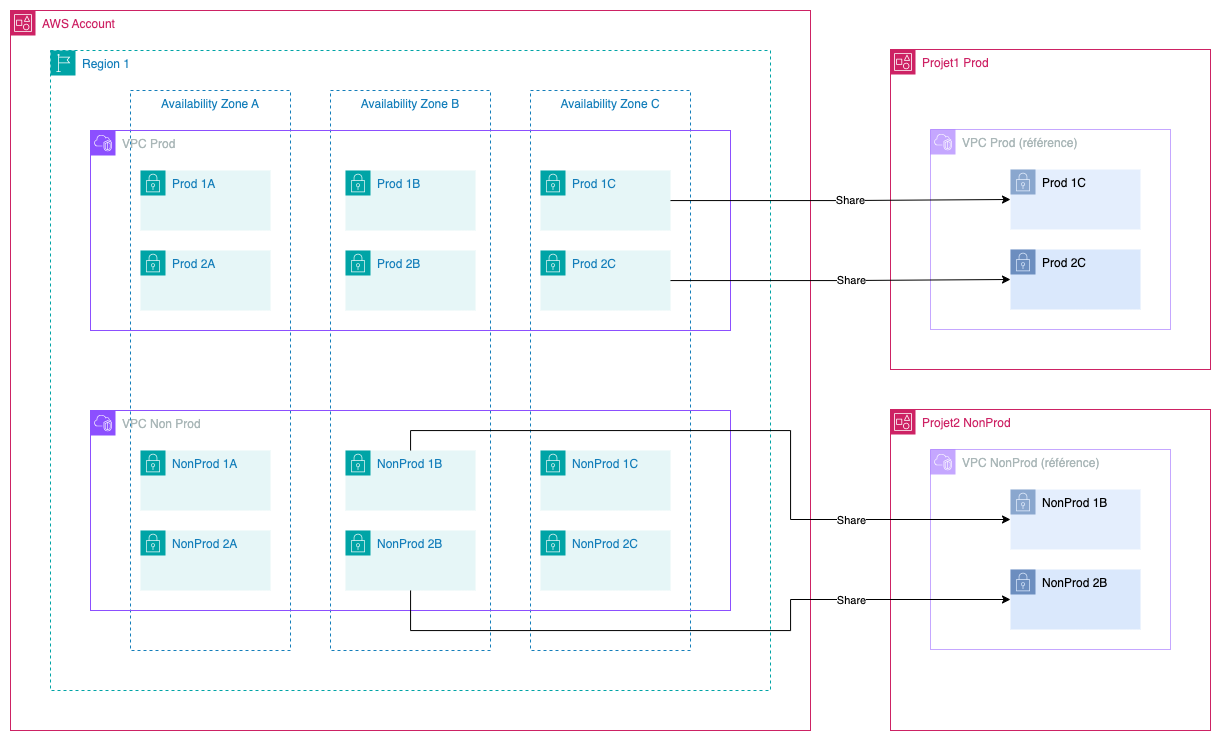
Task: Click the Prod 2A subnet lock icon
Action: tap(153, 263)
